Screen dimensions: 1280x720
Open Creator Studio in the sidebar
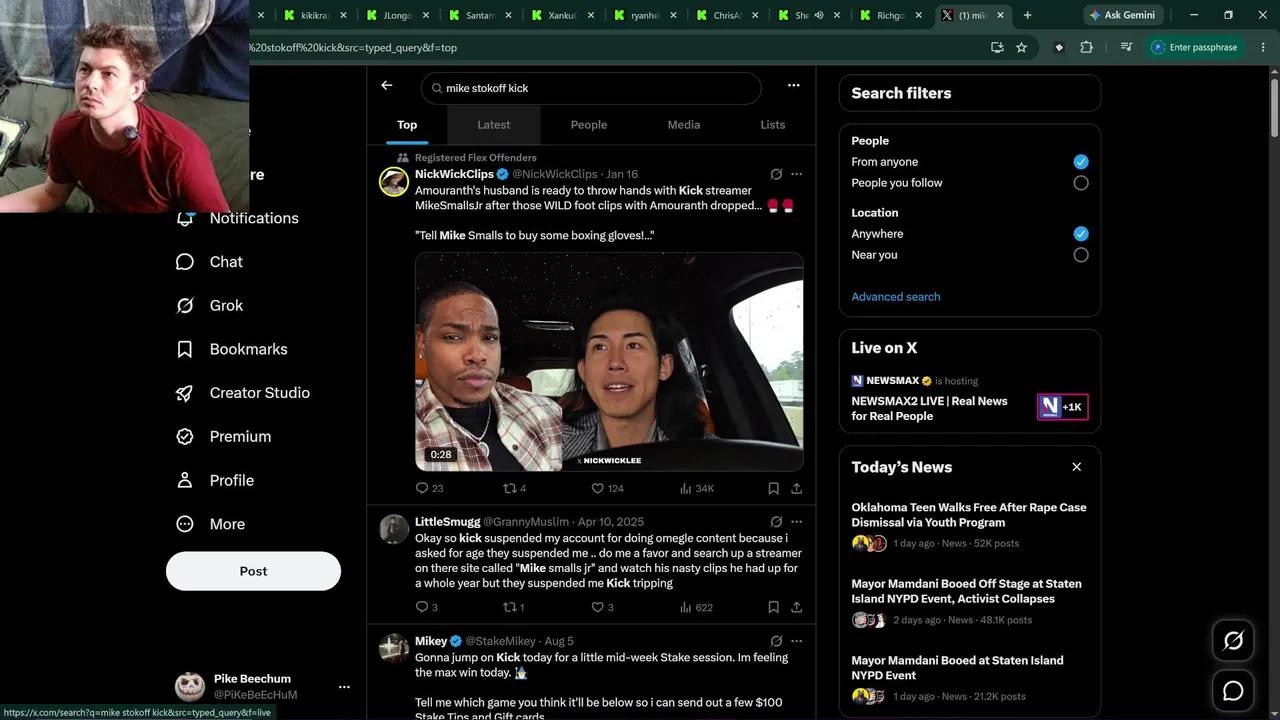tap(244, 393)
